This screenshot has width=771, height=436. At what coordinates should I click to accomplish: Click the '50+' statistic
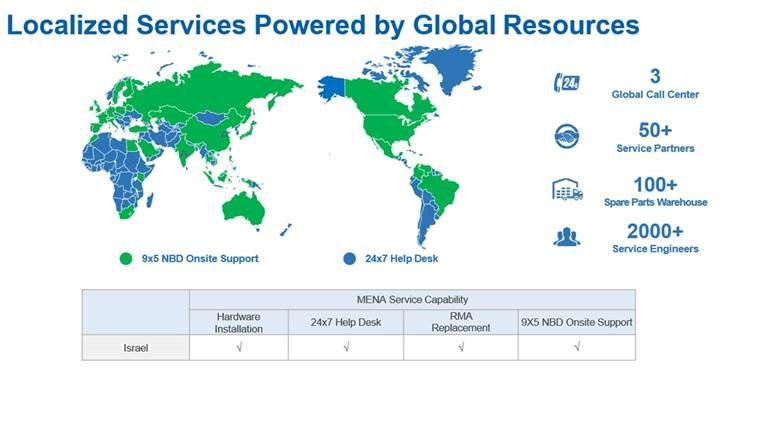click(x=655, y=130)
